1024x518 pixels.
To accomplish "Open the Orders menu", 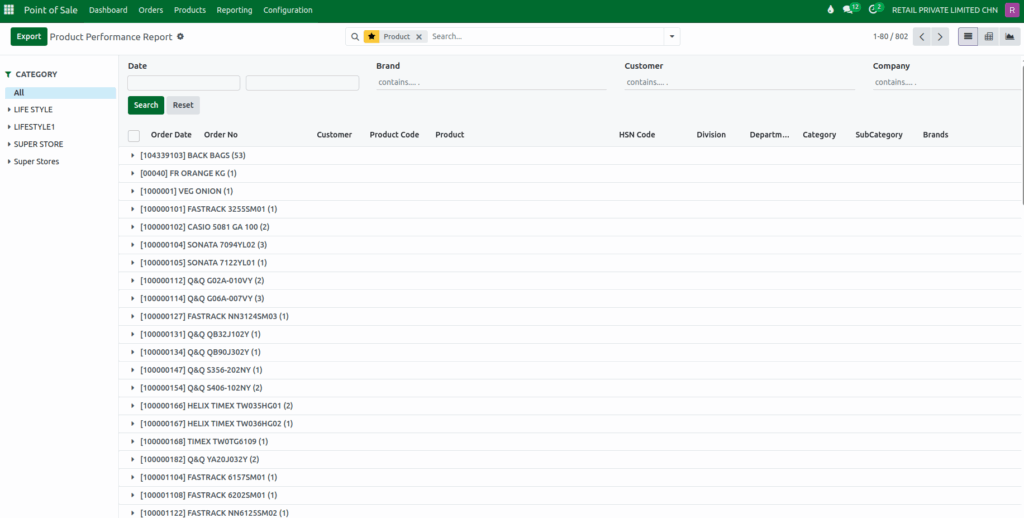I will 151,10.
